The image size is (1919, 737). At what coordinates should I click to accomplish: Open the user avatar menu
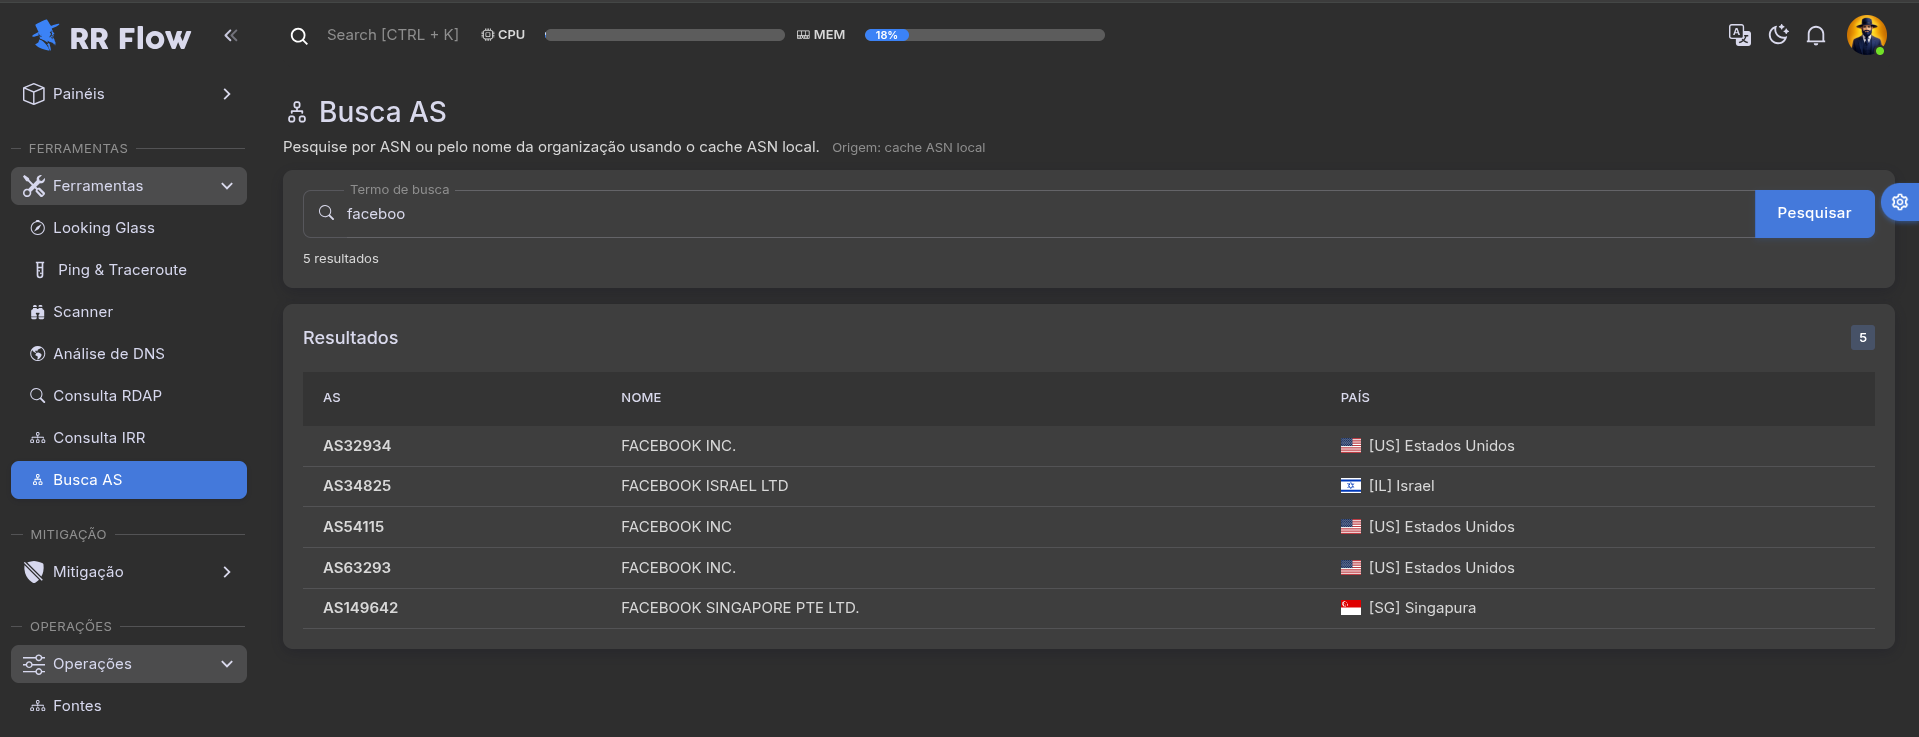1865,36
